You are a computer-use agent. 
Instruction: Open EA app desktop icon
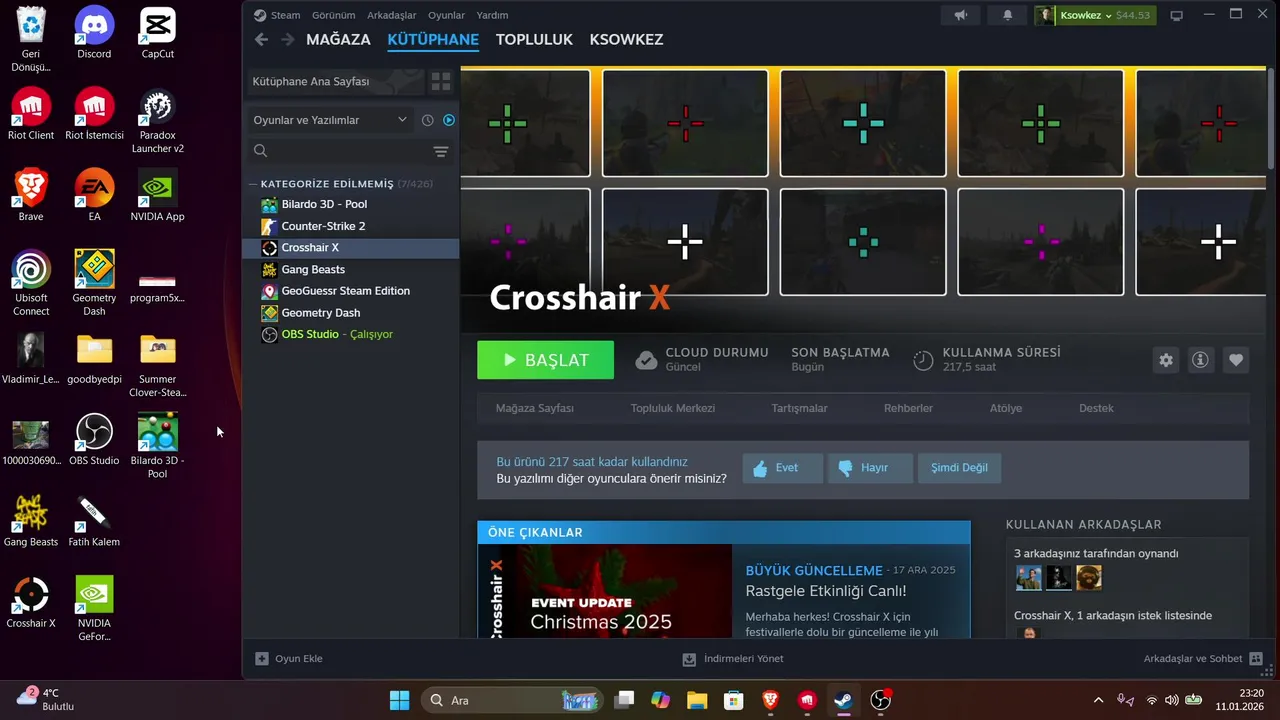(94, 195)
